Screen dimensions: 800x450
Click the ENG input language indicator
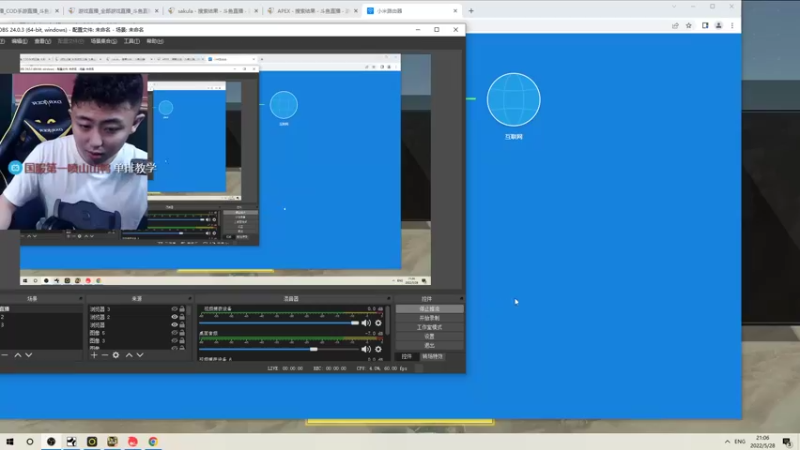(740, 442)
